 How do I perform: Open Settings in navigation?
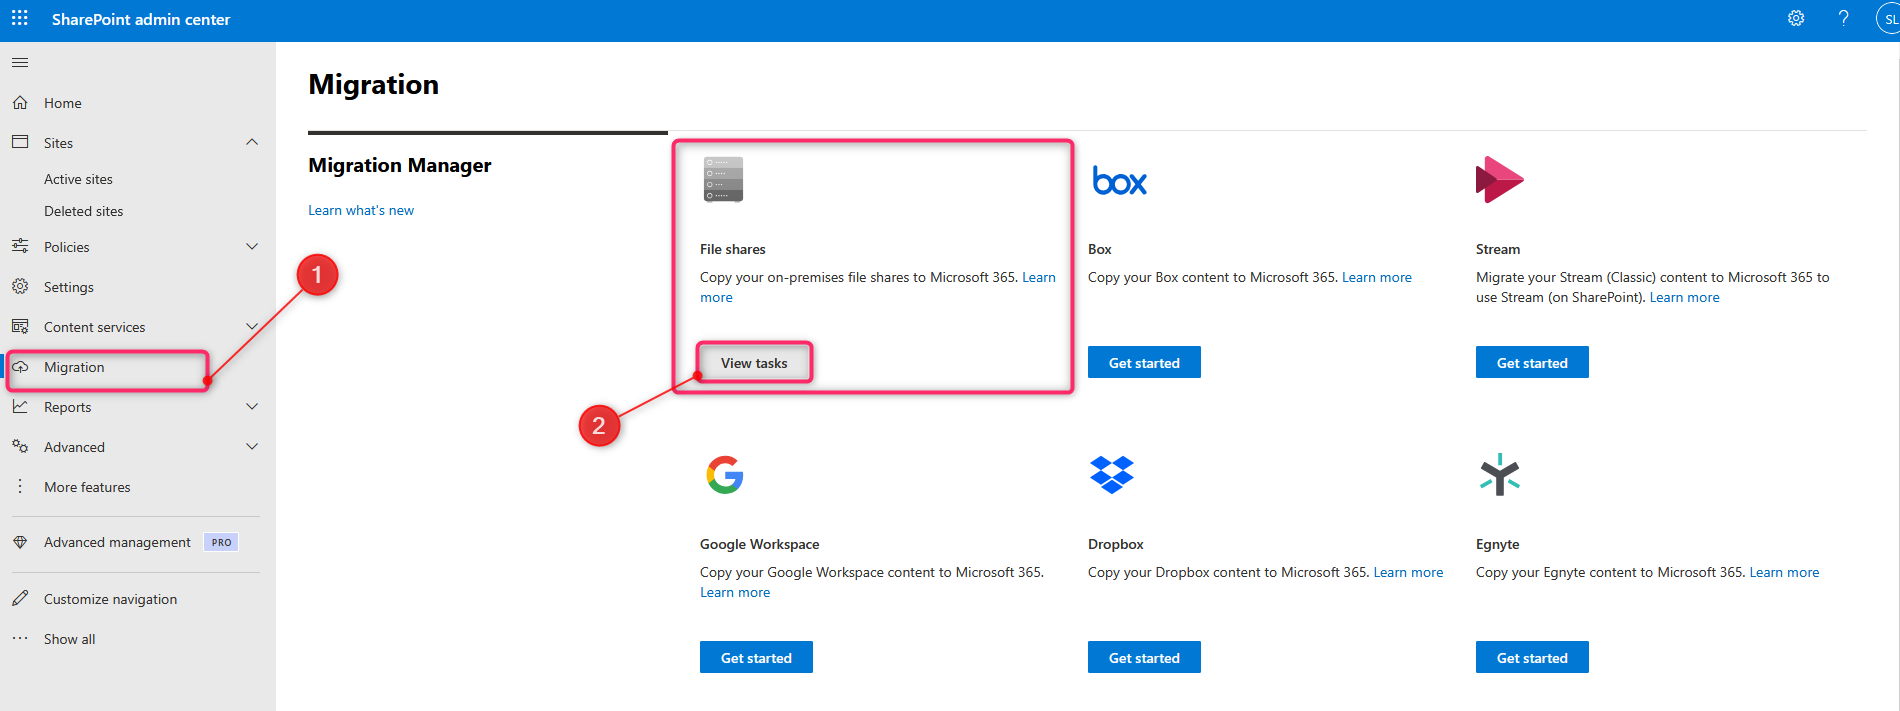(x=69, y=287)
